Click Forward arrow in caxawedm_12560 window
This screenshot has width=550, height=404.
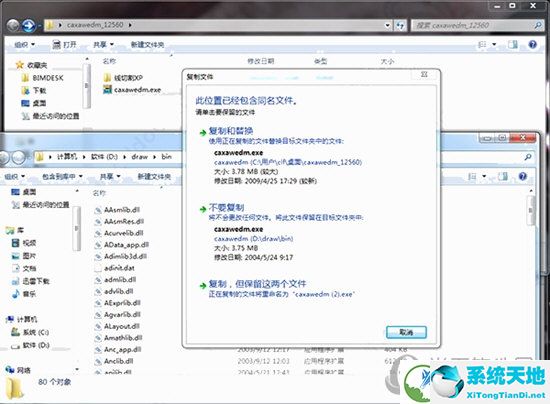pyautogui.click(x=28, y=25)
